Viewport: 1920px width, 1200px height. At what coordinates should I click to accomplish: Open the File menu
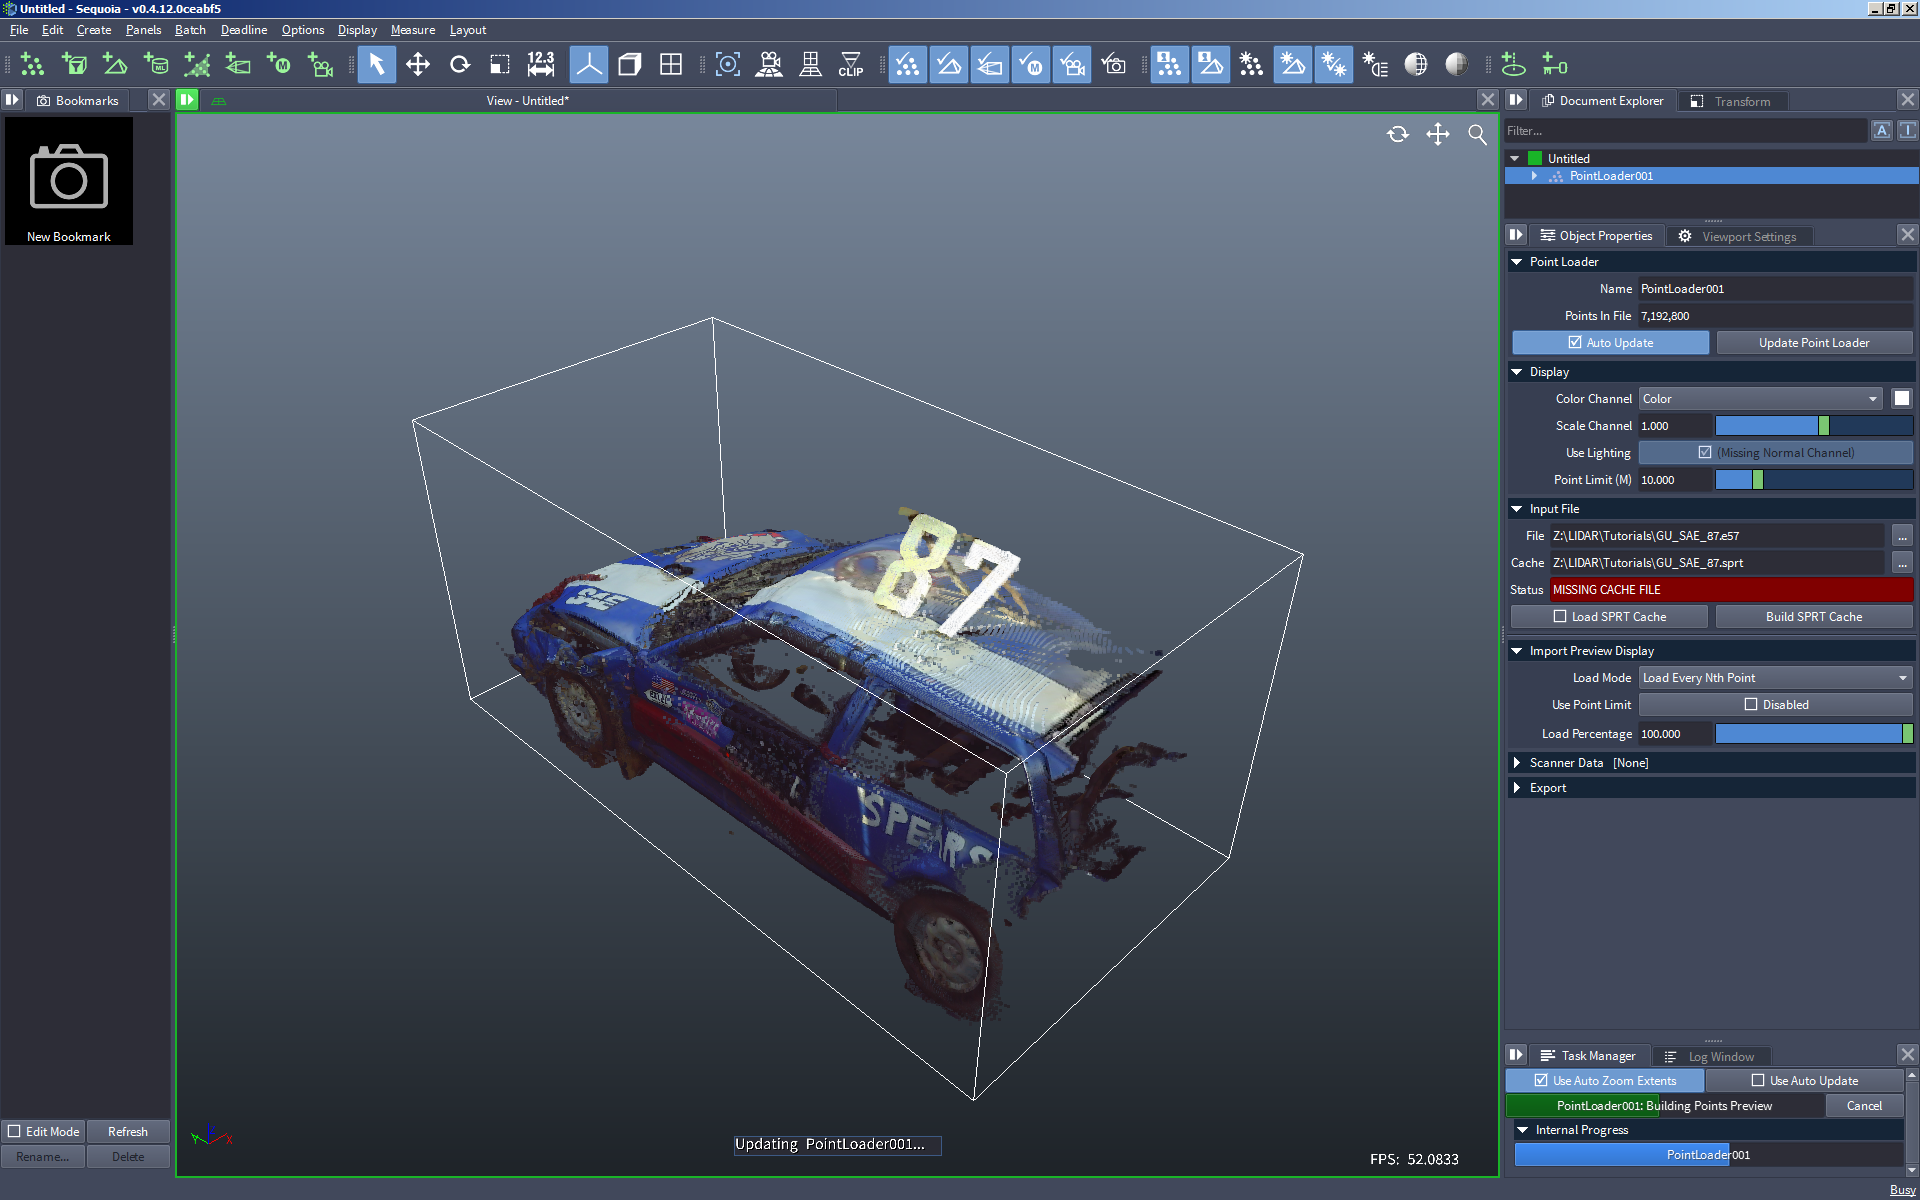pos(19,30)
